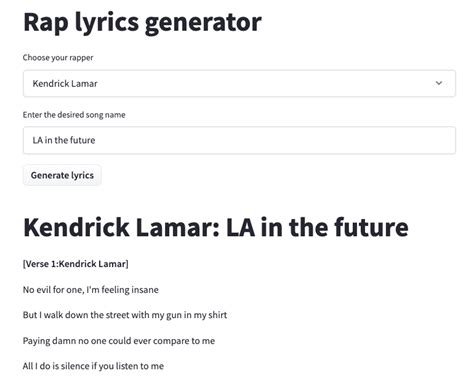Image resolution: width=474 pixels, height=384 pixels.
Task: Select the Kendrick Lamar text in the dropdown
Action: click(x=65, y=83)
